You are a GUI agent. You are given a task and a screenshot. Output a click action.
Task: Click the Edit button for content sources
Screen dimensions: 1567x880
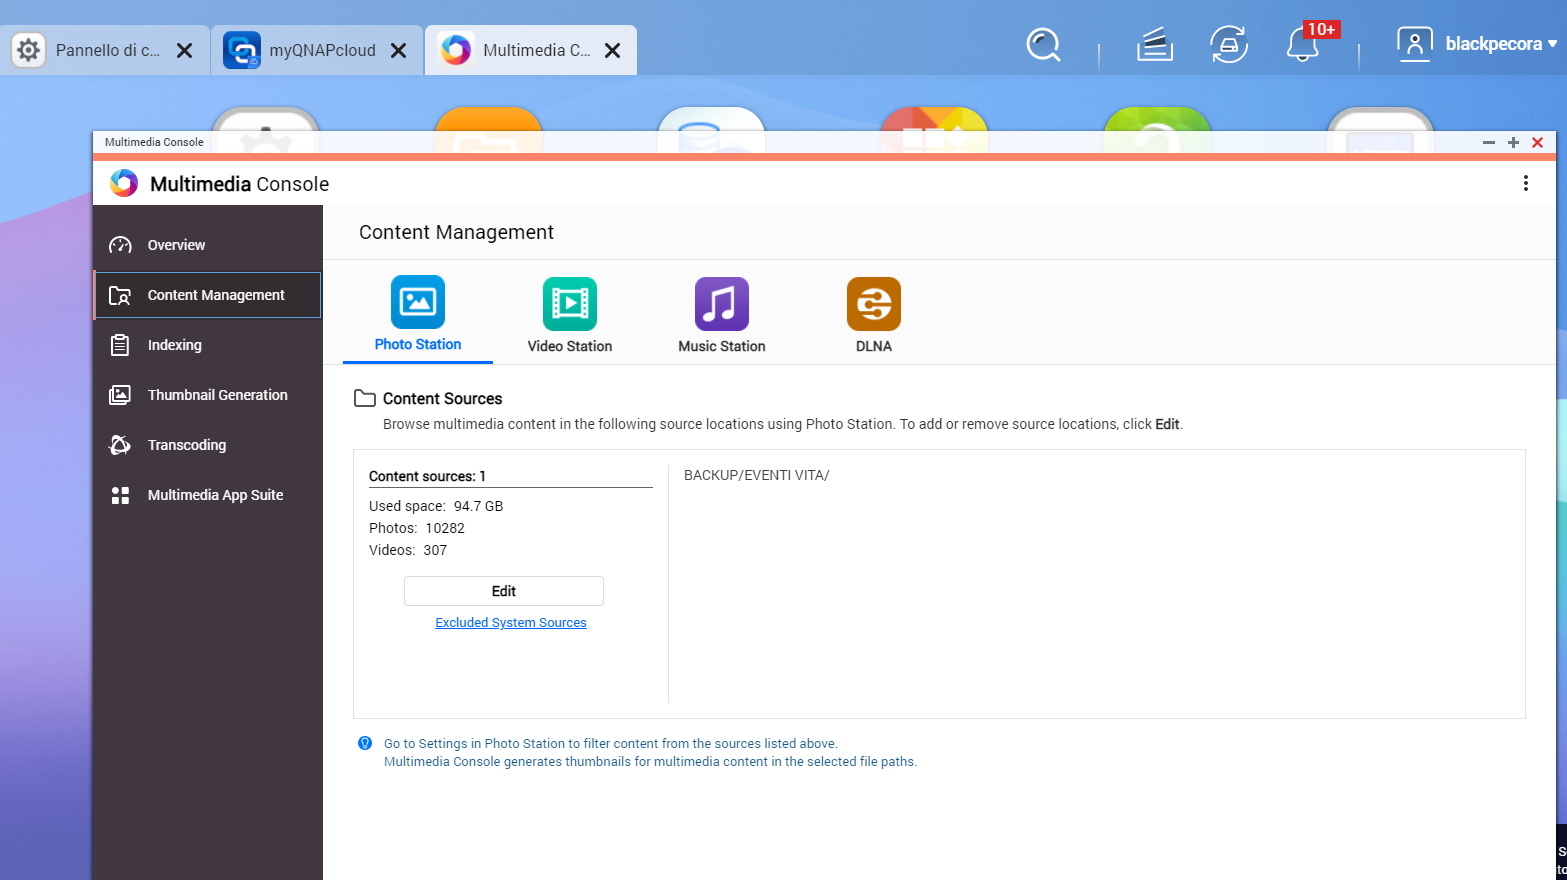[x=503, y=591]
